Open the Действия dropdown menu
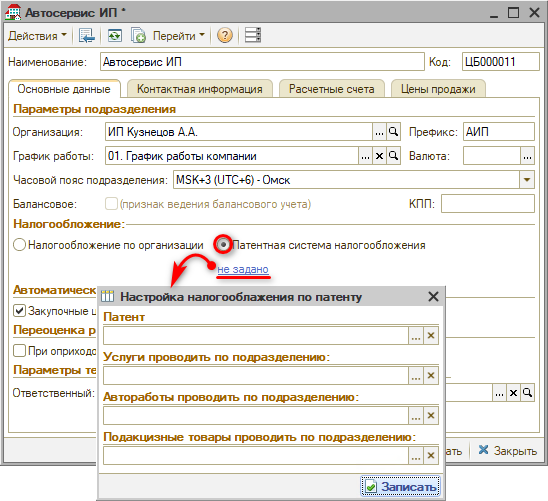 pos(37,36)
